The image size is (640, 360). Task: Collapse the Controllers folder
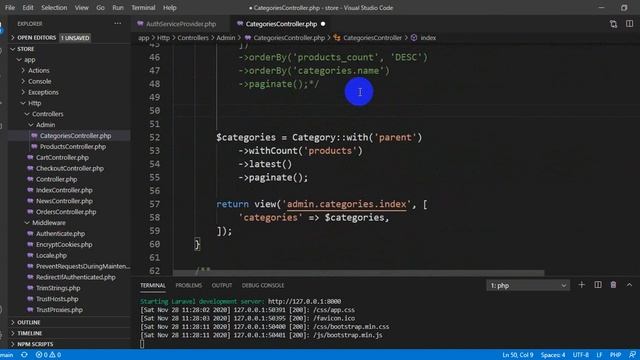click(47, 114)
